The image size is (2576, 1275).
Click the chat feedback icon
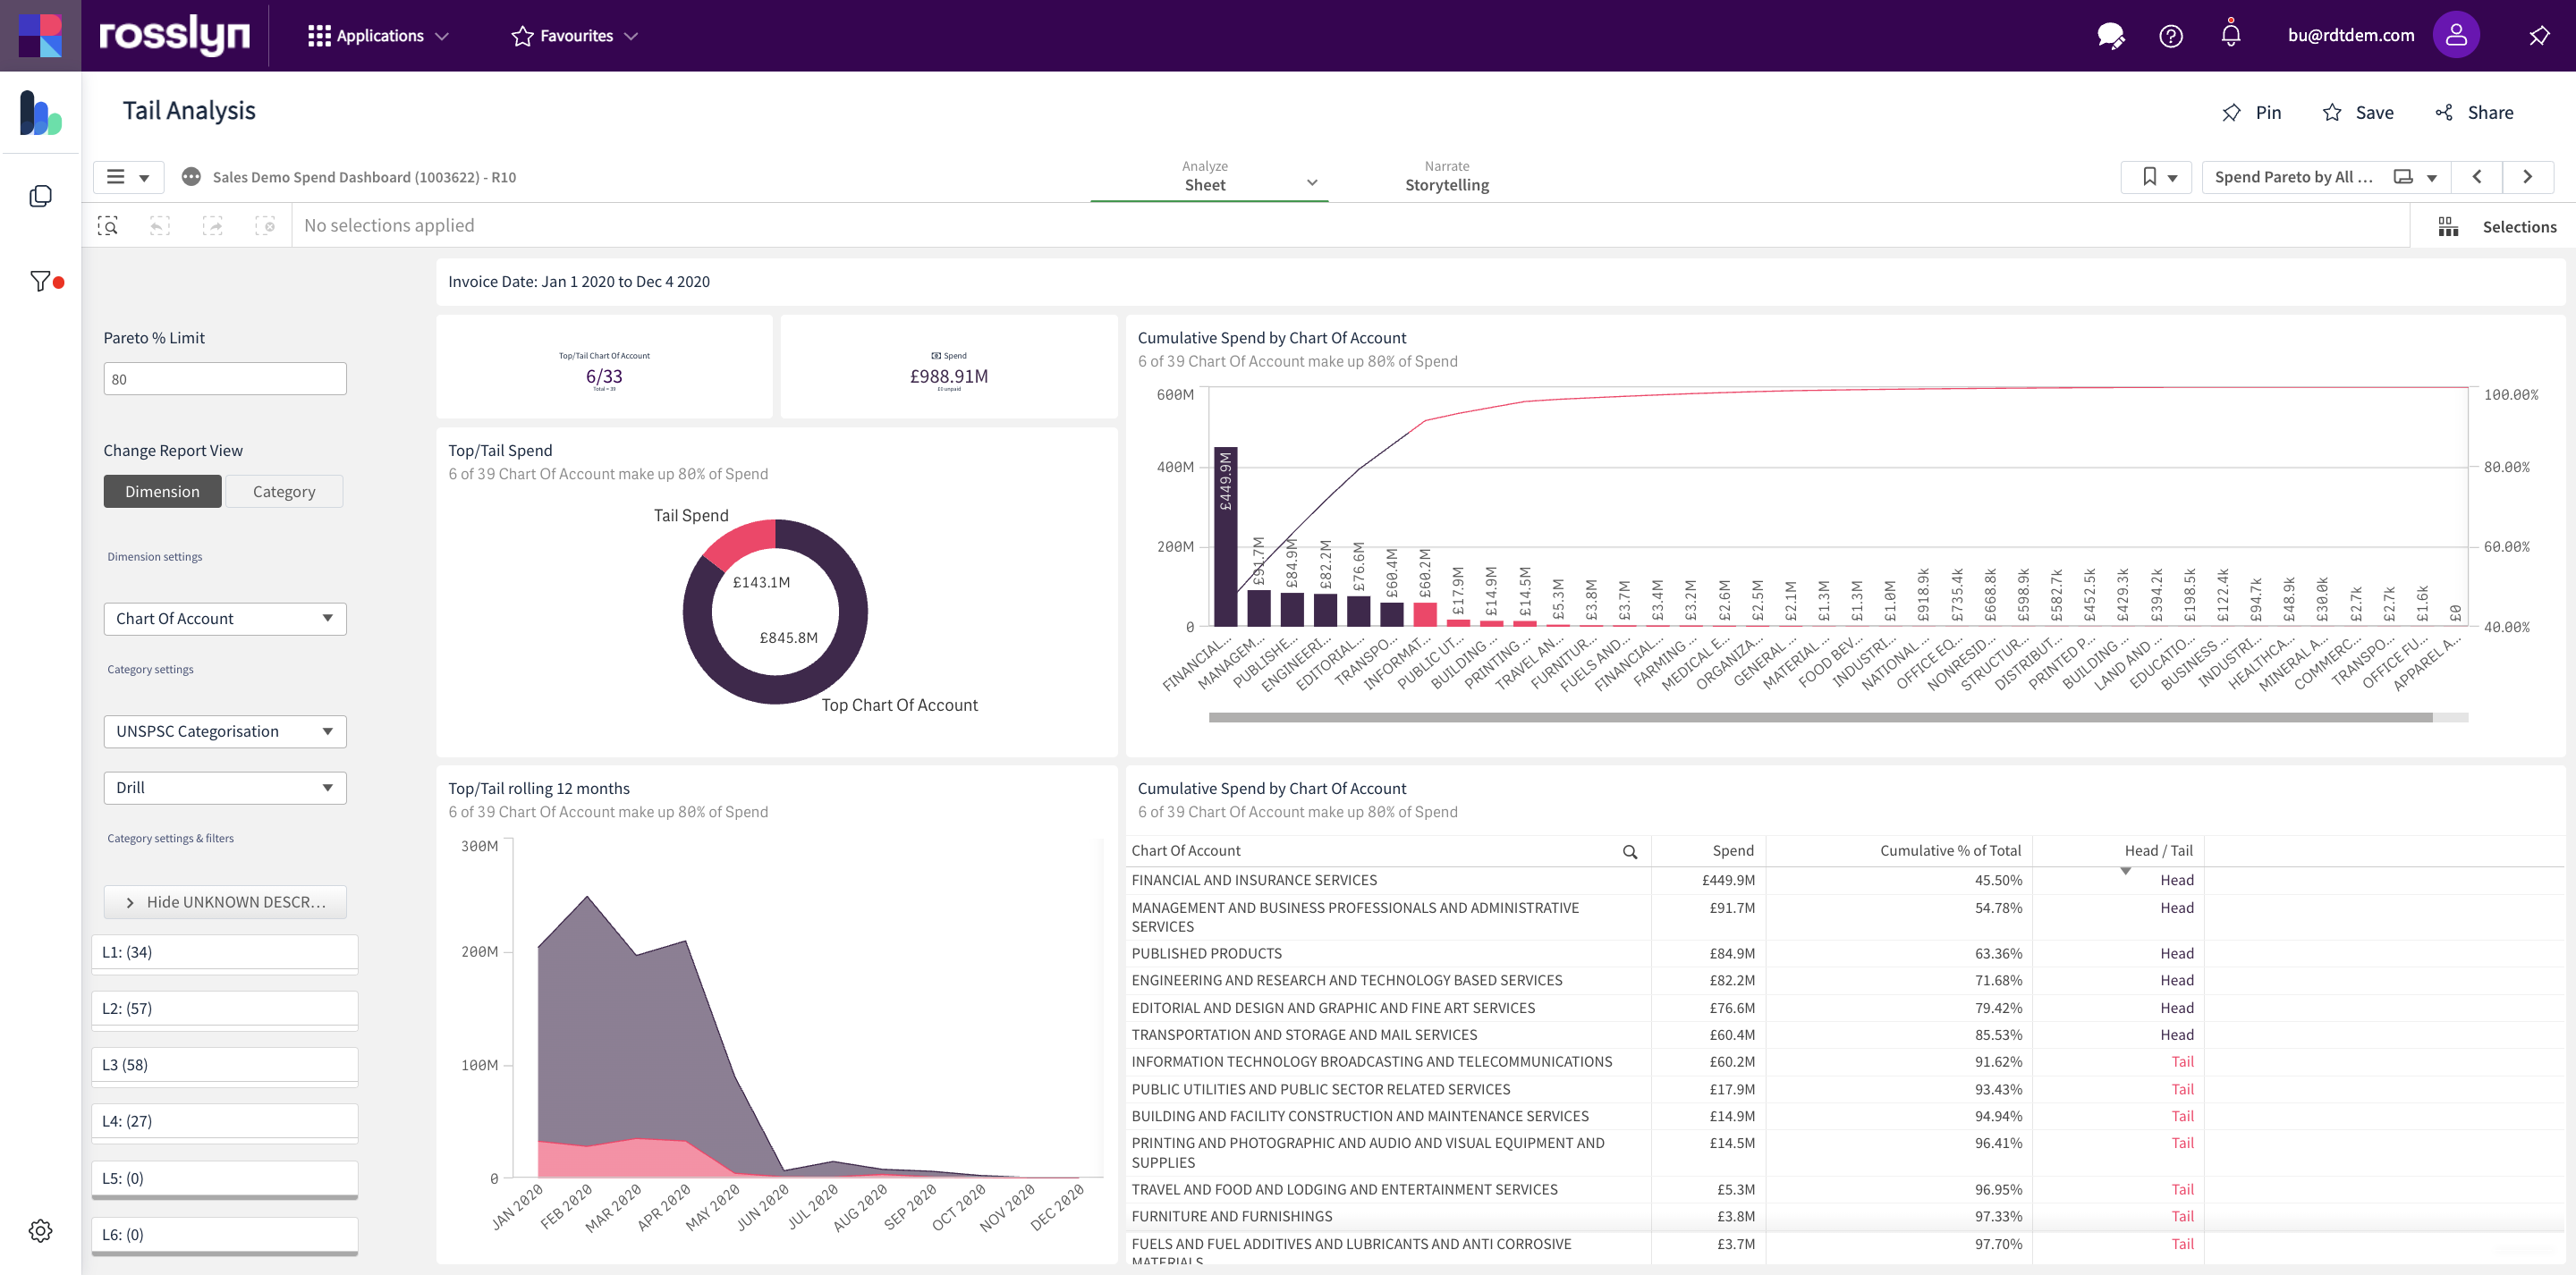pyautogui.click(x=2110, y=36)
